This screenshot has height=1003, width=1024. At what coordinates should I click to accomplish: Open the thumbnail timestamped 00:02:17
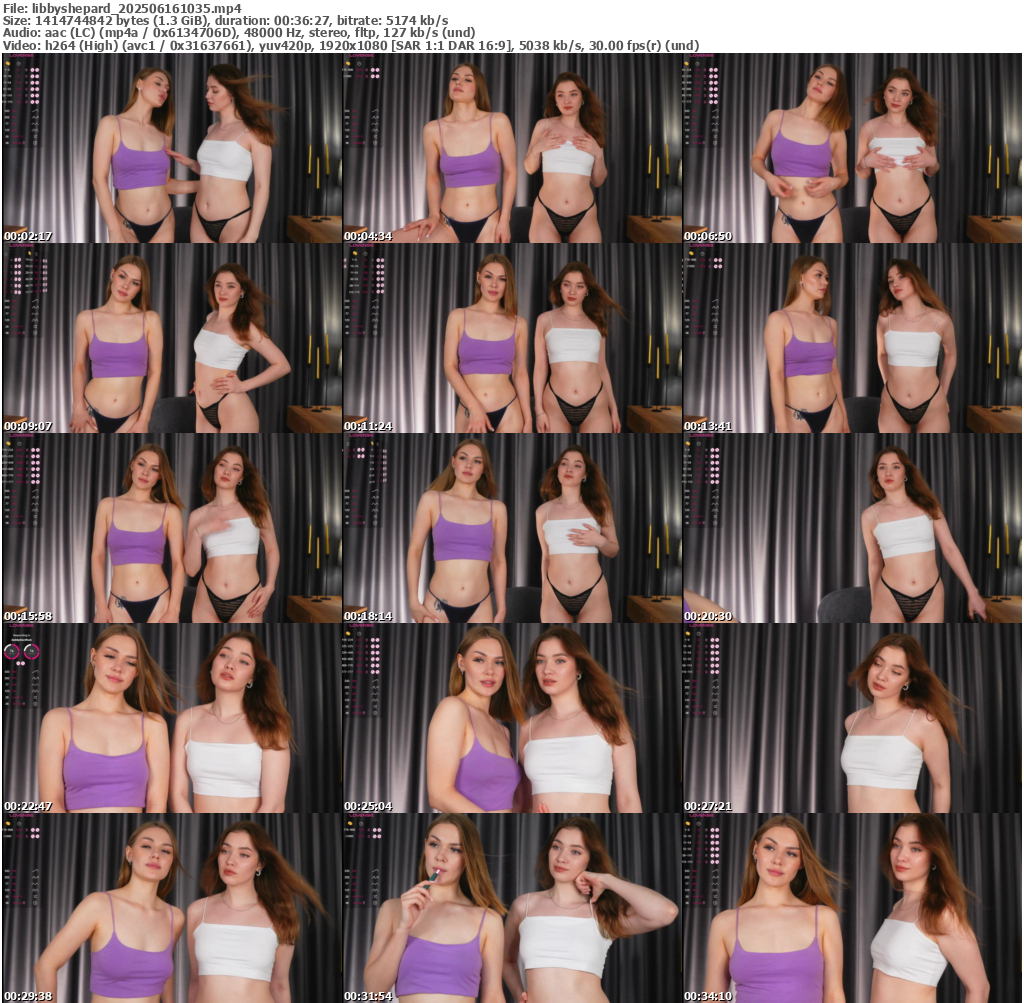(x=171, y=148)
